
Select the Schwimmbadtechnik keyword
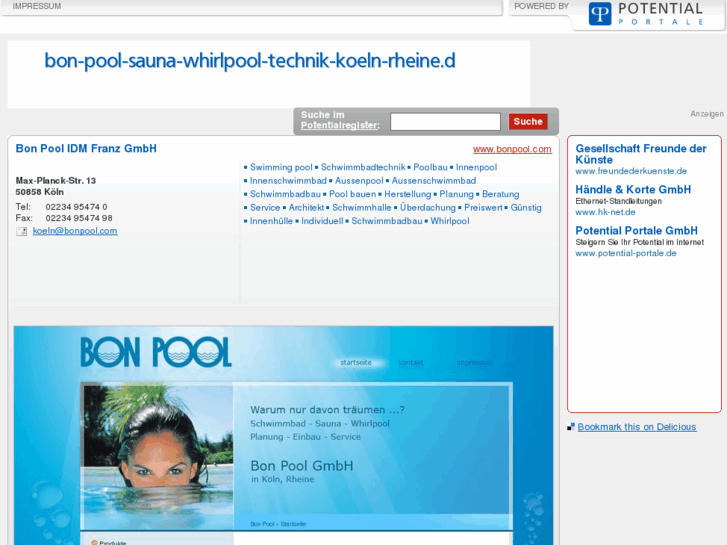363,167
